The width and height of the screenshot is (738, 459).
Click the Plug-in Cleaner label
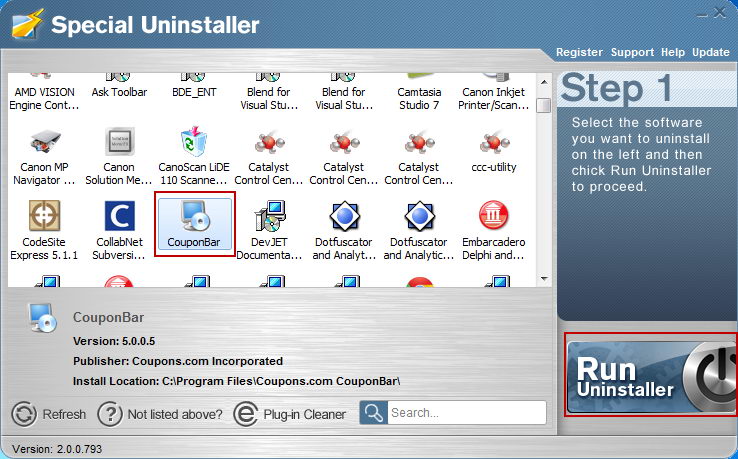point(305,414)
